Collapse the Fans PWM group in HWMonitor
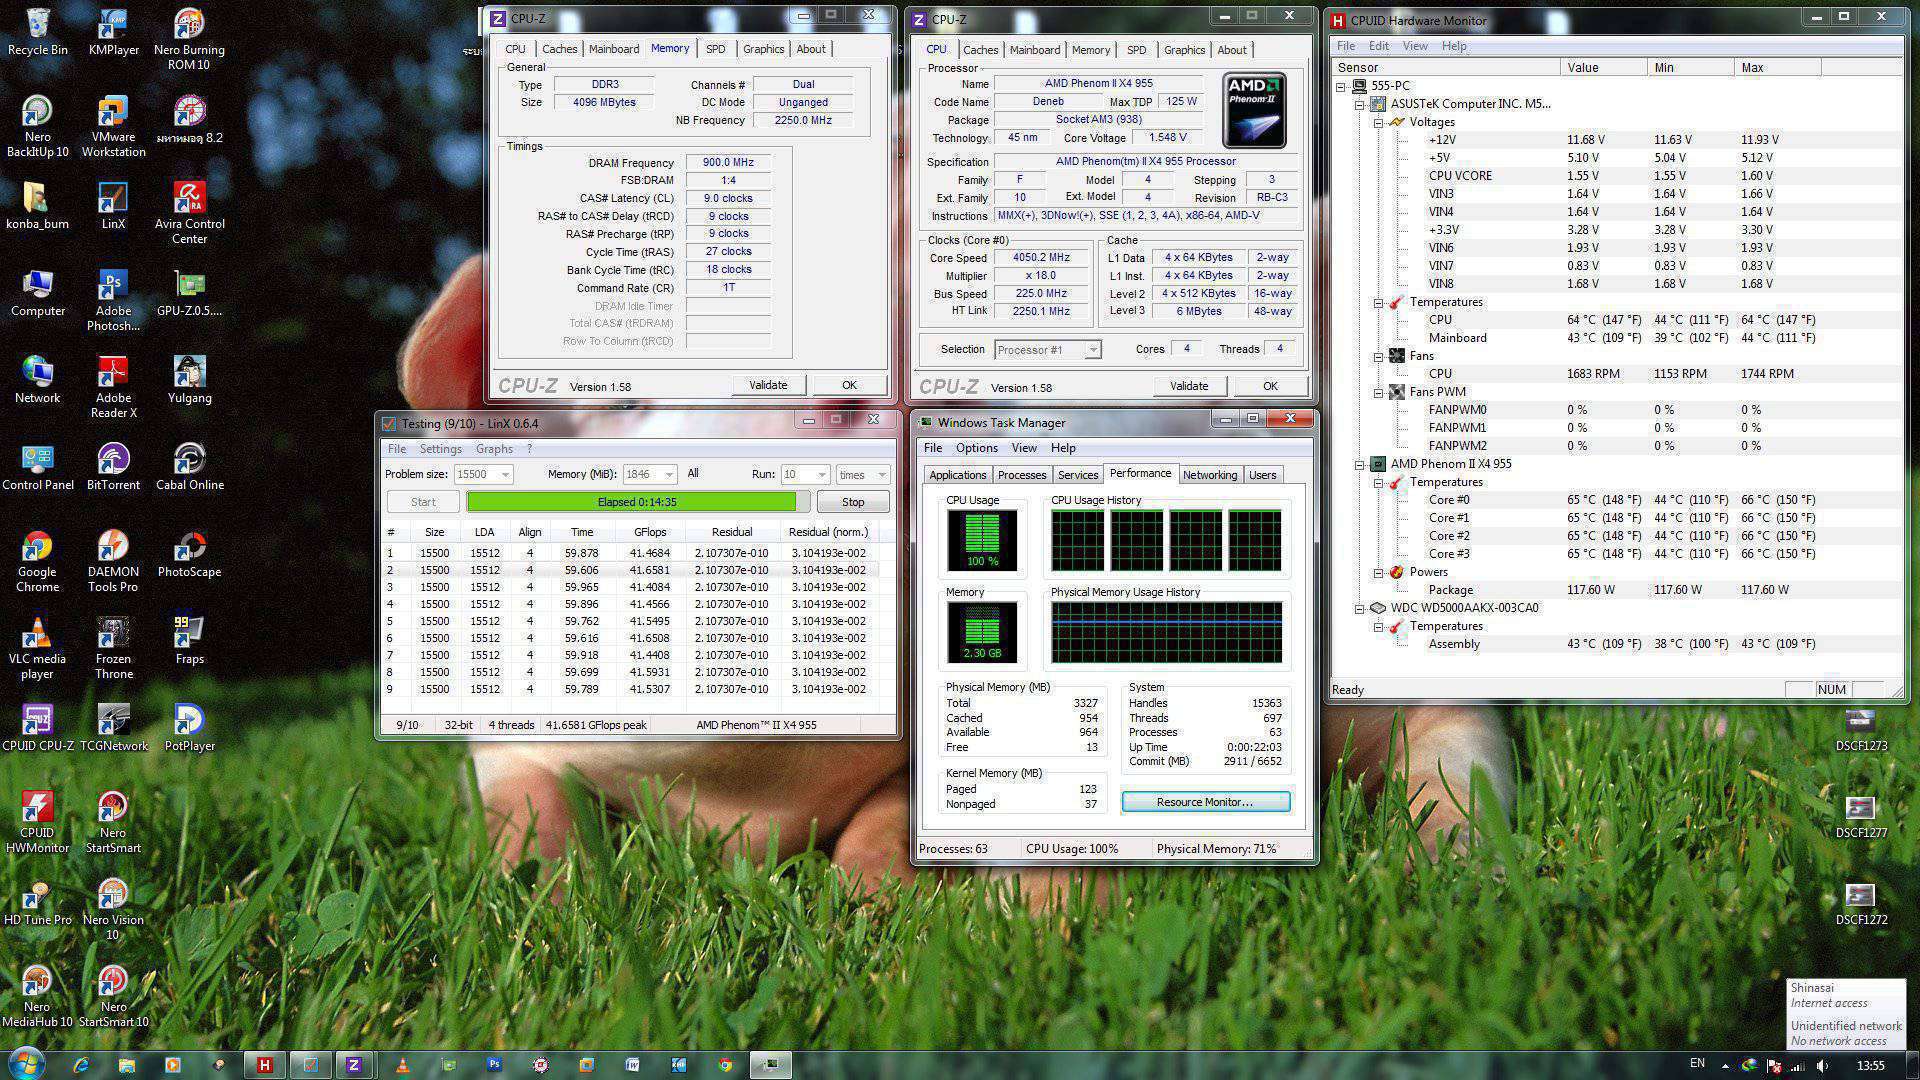 (x=1378, y=392)
